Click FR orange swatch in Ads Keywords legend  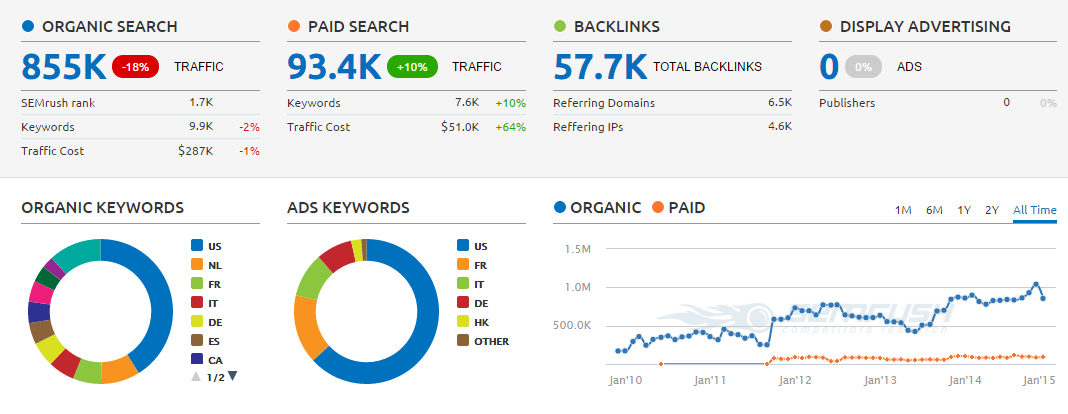463,264
